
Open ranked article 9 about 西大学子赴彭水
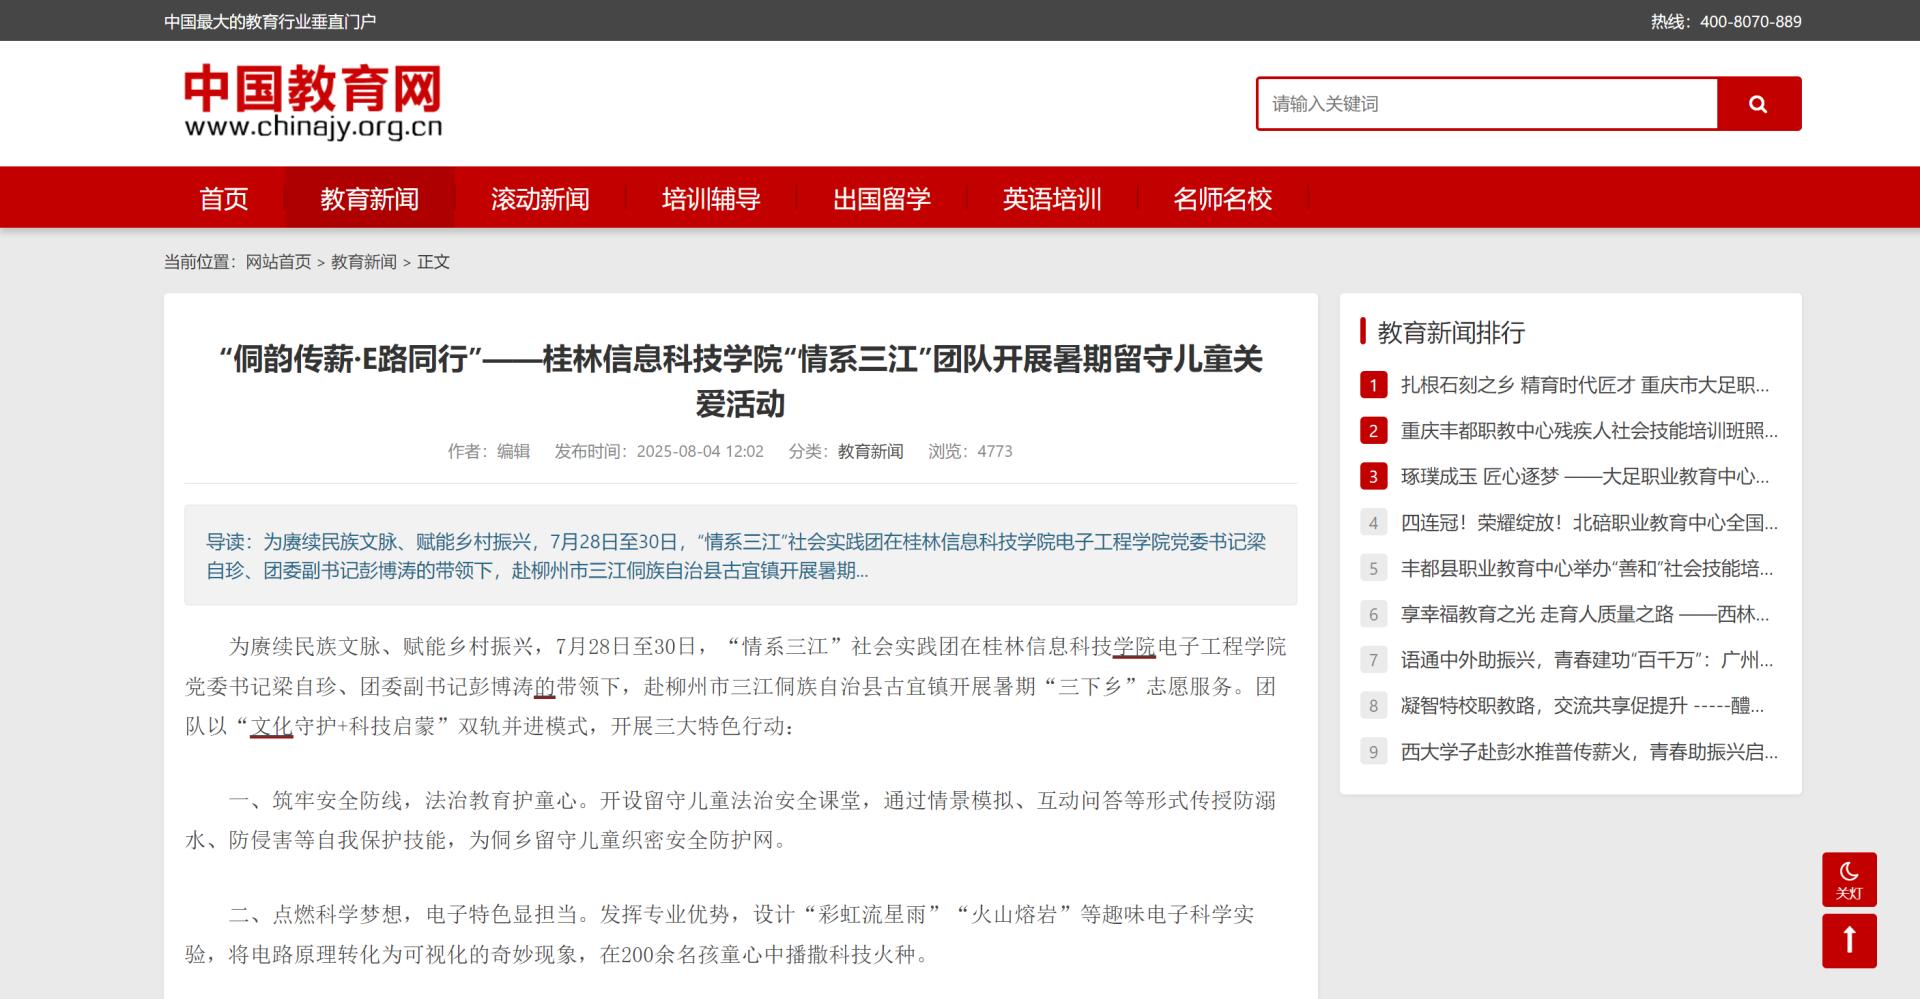click(x=1588, y=752)
